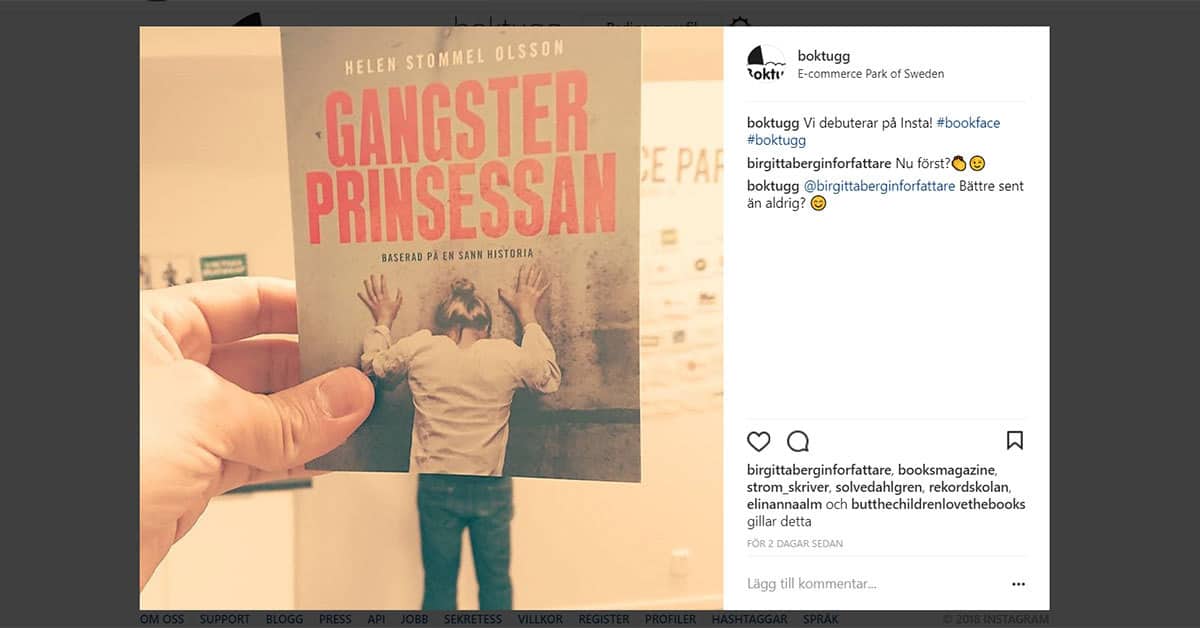
Task: Save the post with the bookmark icon
Action: pos(1015,441)
